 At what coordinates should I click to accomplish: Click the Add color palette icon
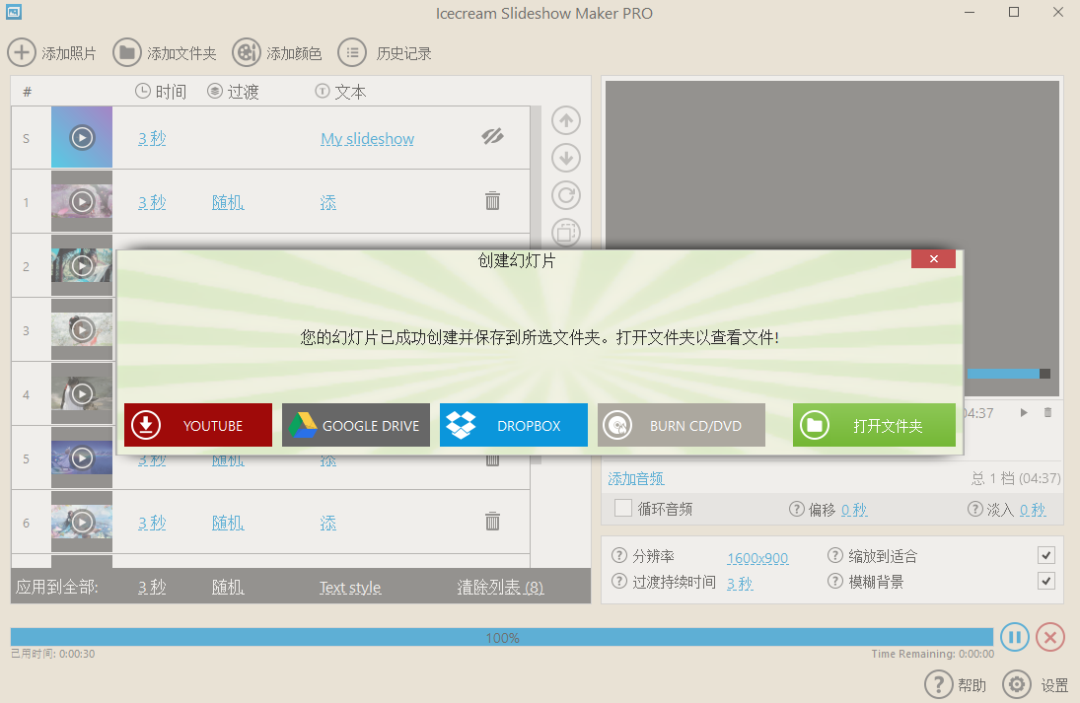pyautogui.click(x=246, y=52)
